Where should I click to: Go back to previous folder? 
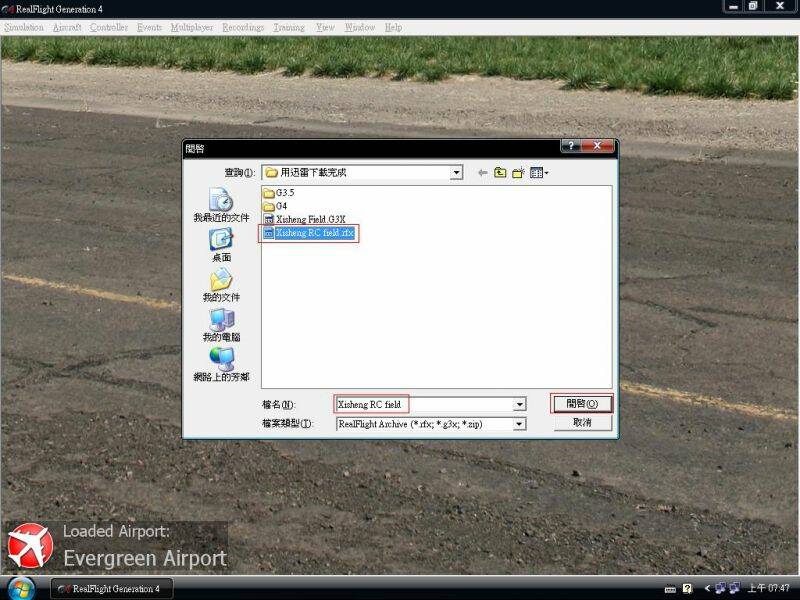point(482,173)
